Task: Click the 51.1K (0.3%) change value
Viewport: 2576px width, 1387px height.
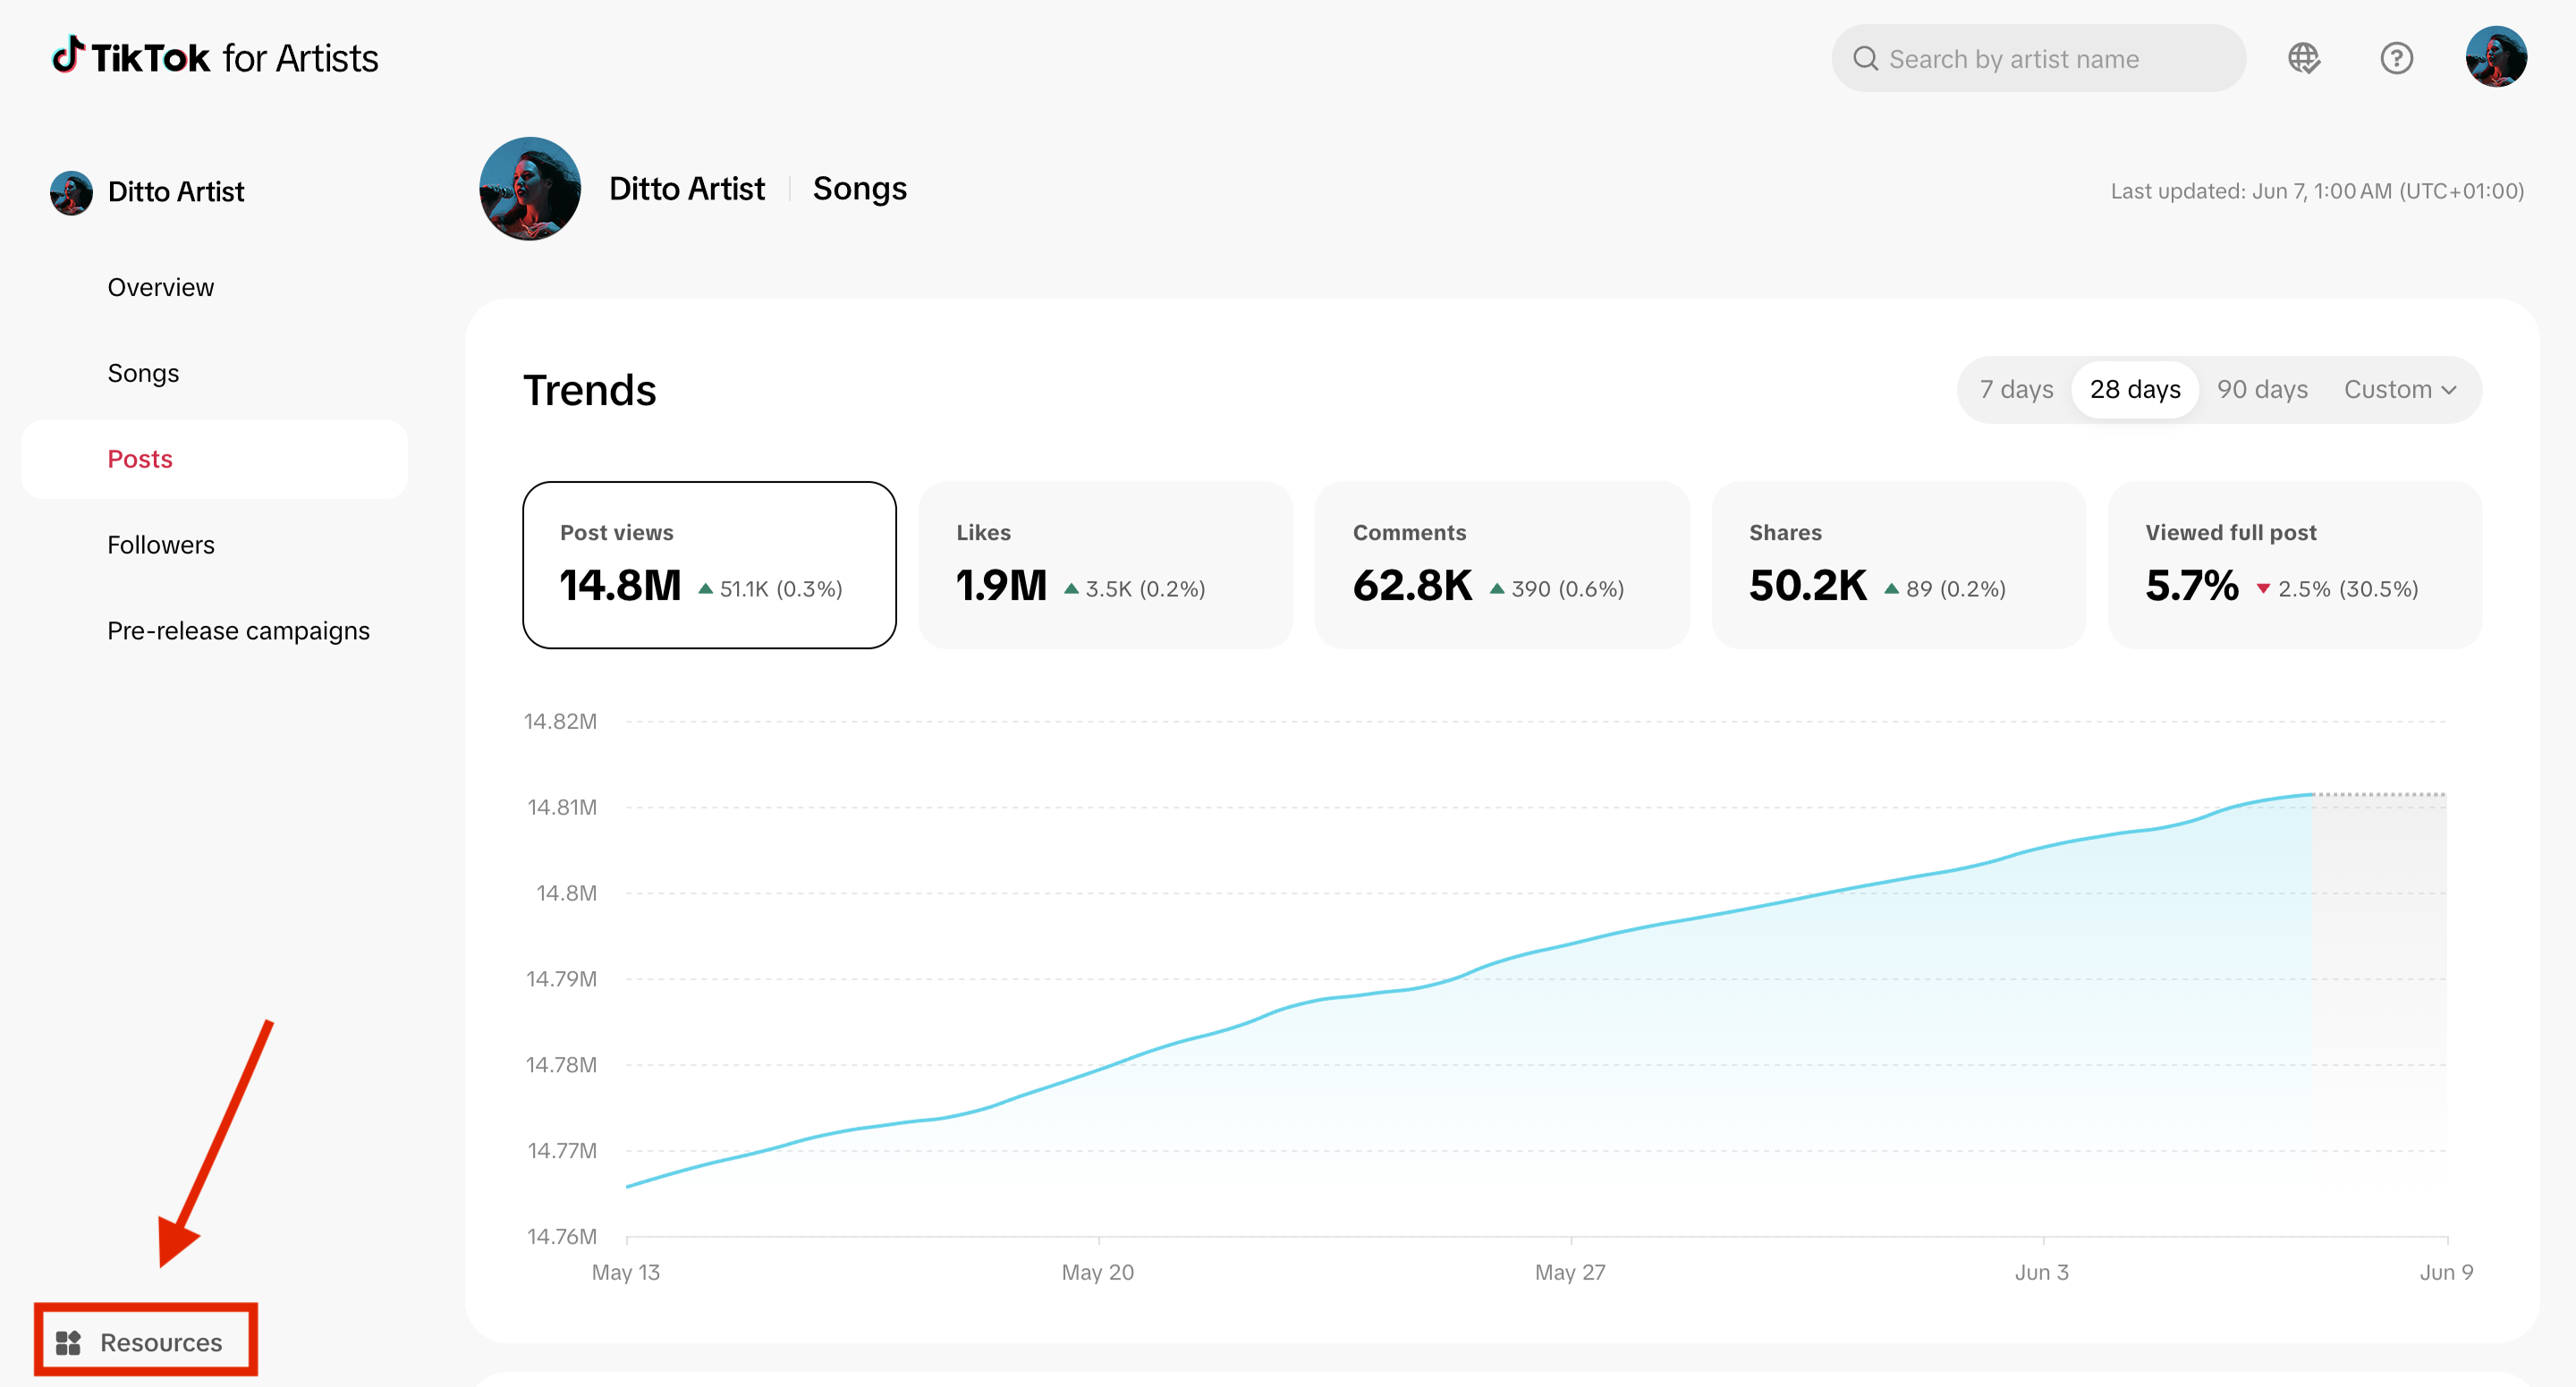Action: pyautogui.click(x=781, y=589)
